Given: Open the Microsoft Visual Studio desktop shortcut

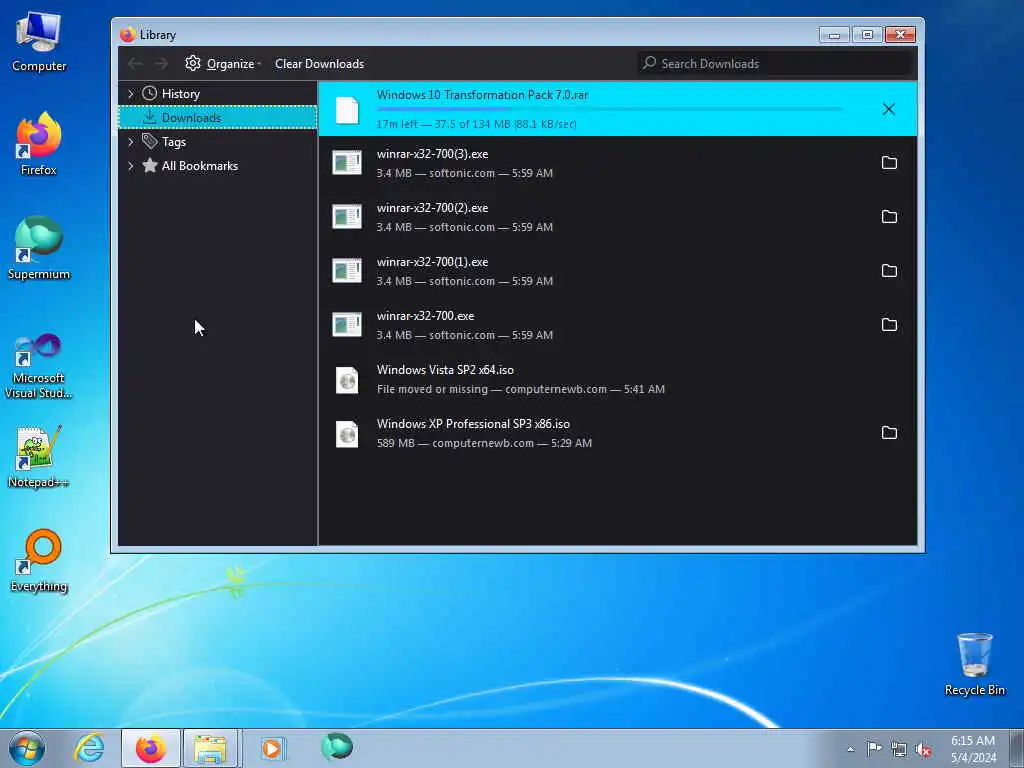Looking at the screenshot, I should tap(39, 366).
